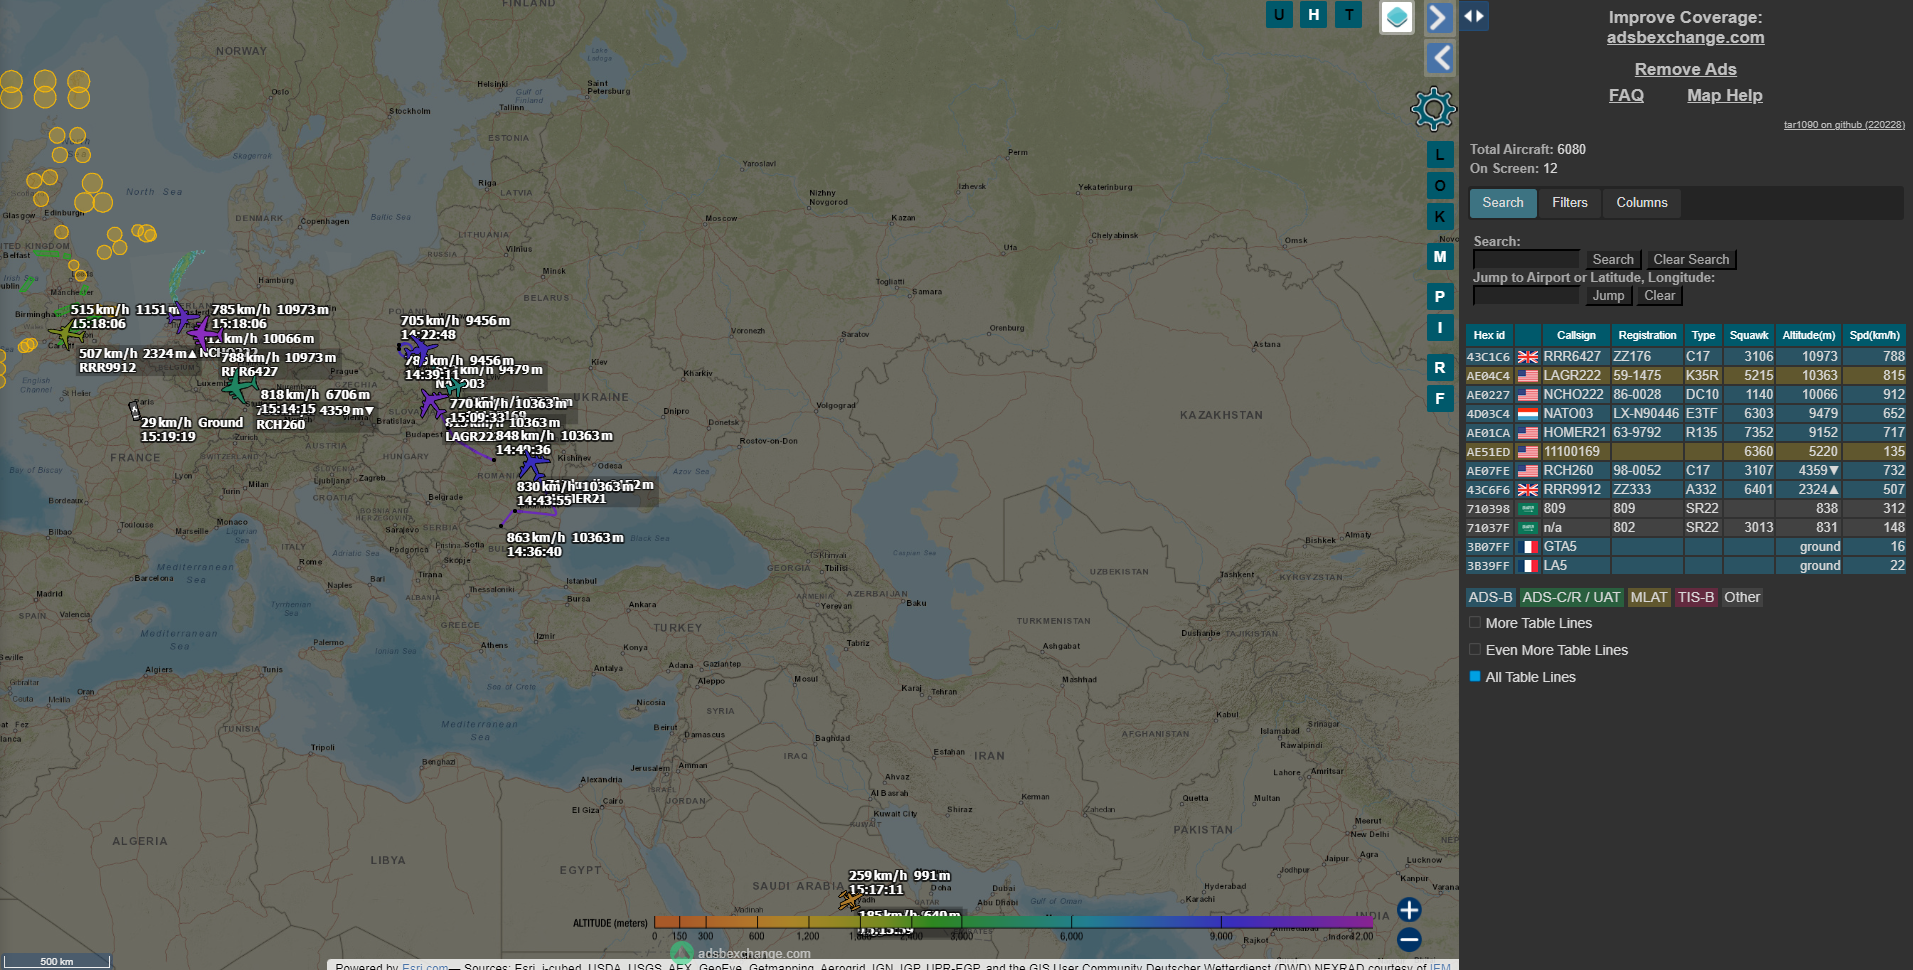Click the left-arrow shrink map button
The image size is (1913, 970).
point(1439,58)
